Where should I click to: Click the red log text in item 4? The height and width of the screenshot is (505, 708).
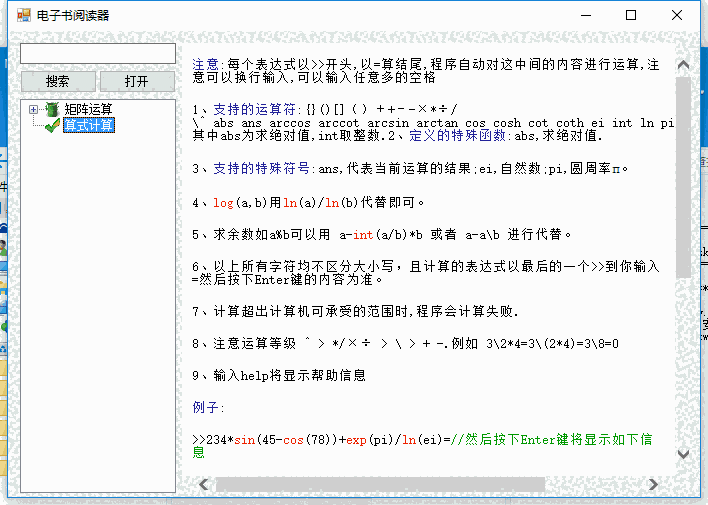tap(224, 203)
